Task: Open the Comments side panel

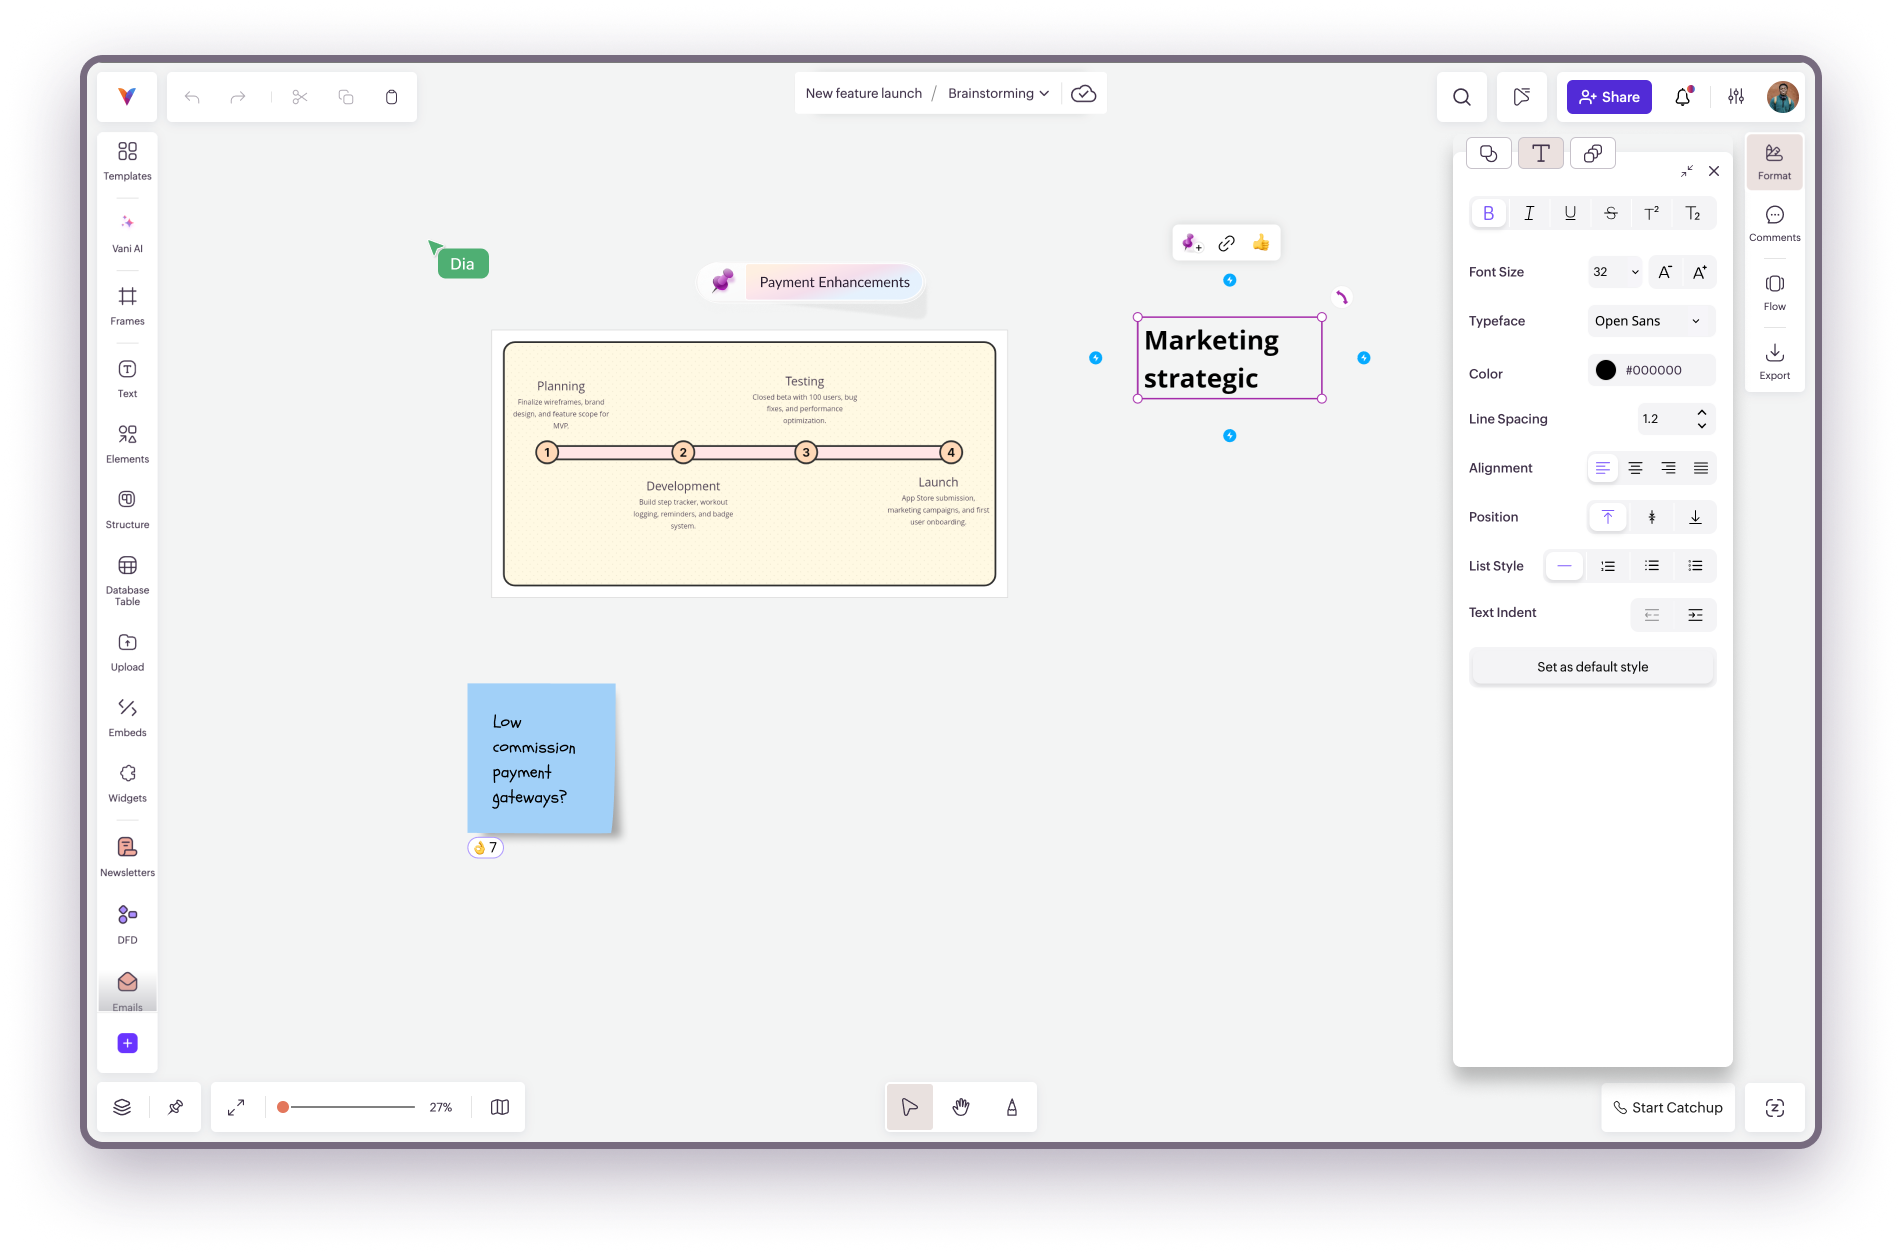Action: coord(1775,224)
